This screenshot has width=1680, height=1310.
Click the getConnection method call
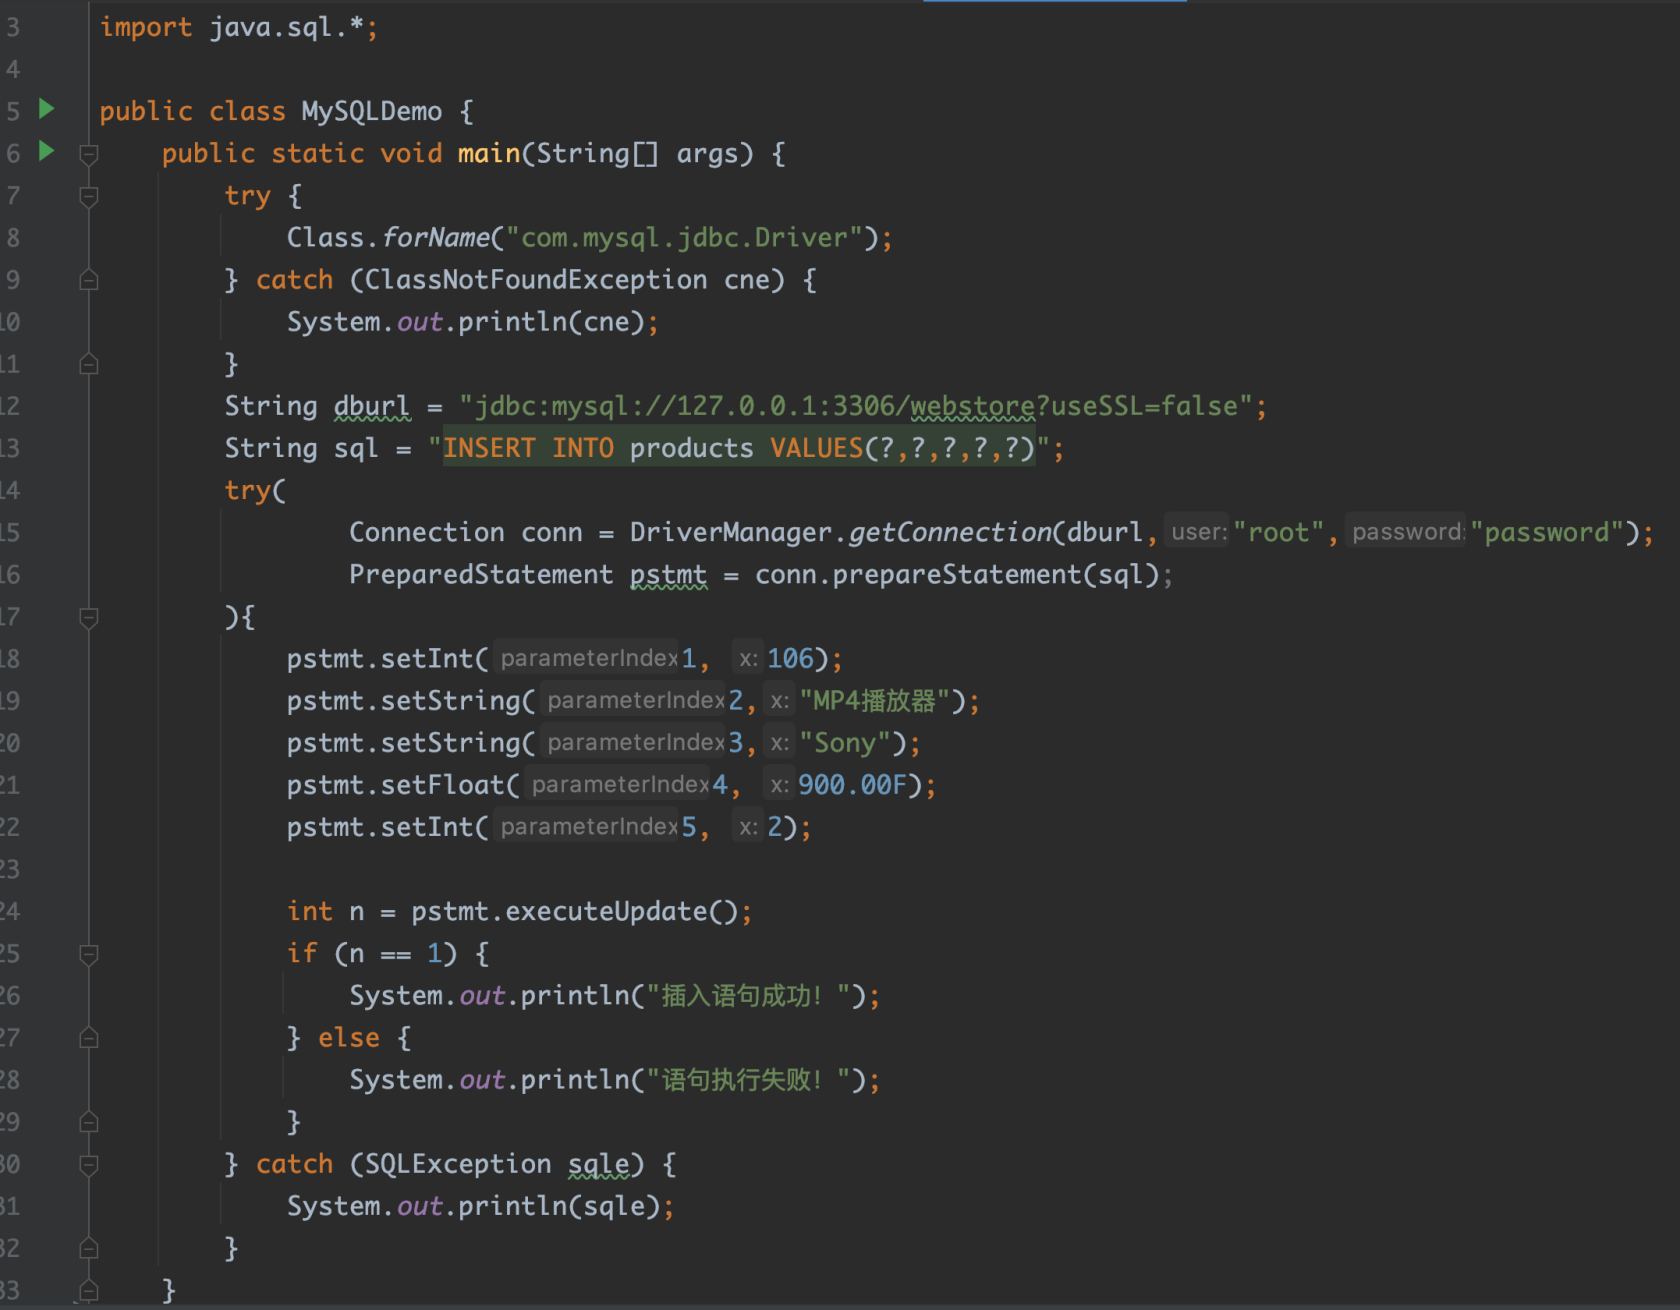949,532
